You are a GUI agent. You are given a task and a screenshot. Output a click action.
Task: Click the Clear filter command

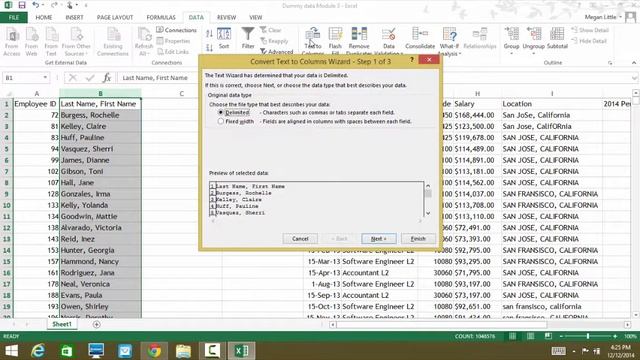271,30
